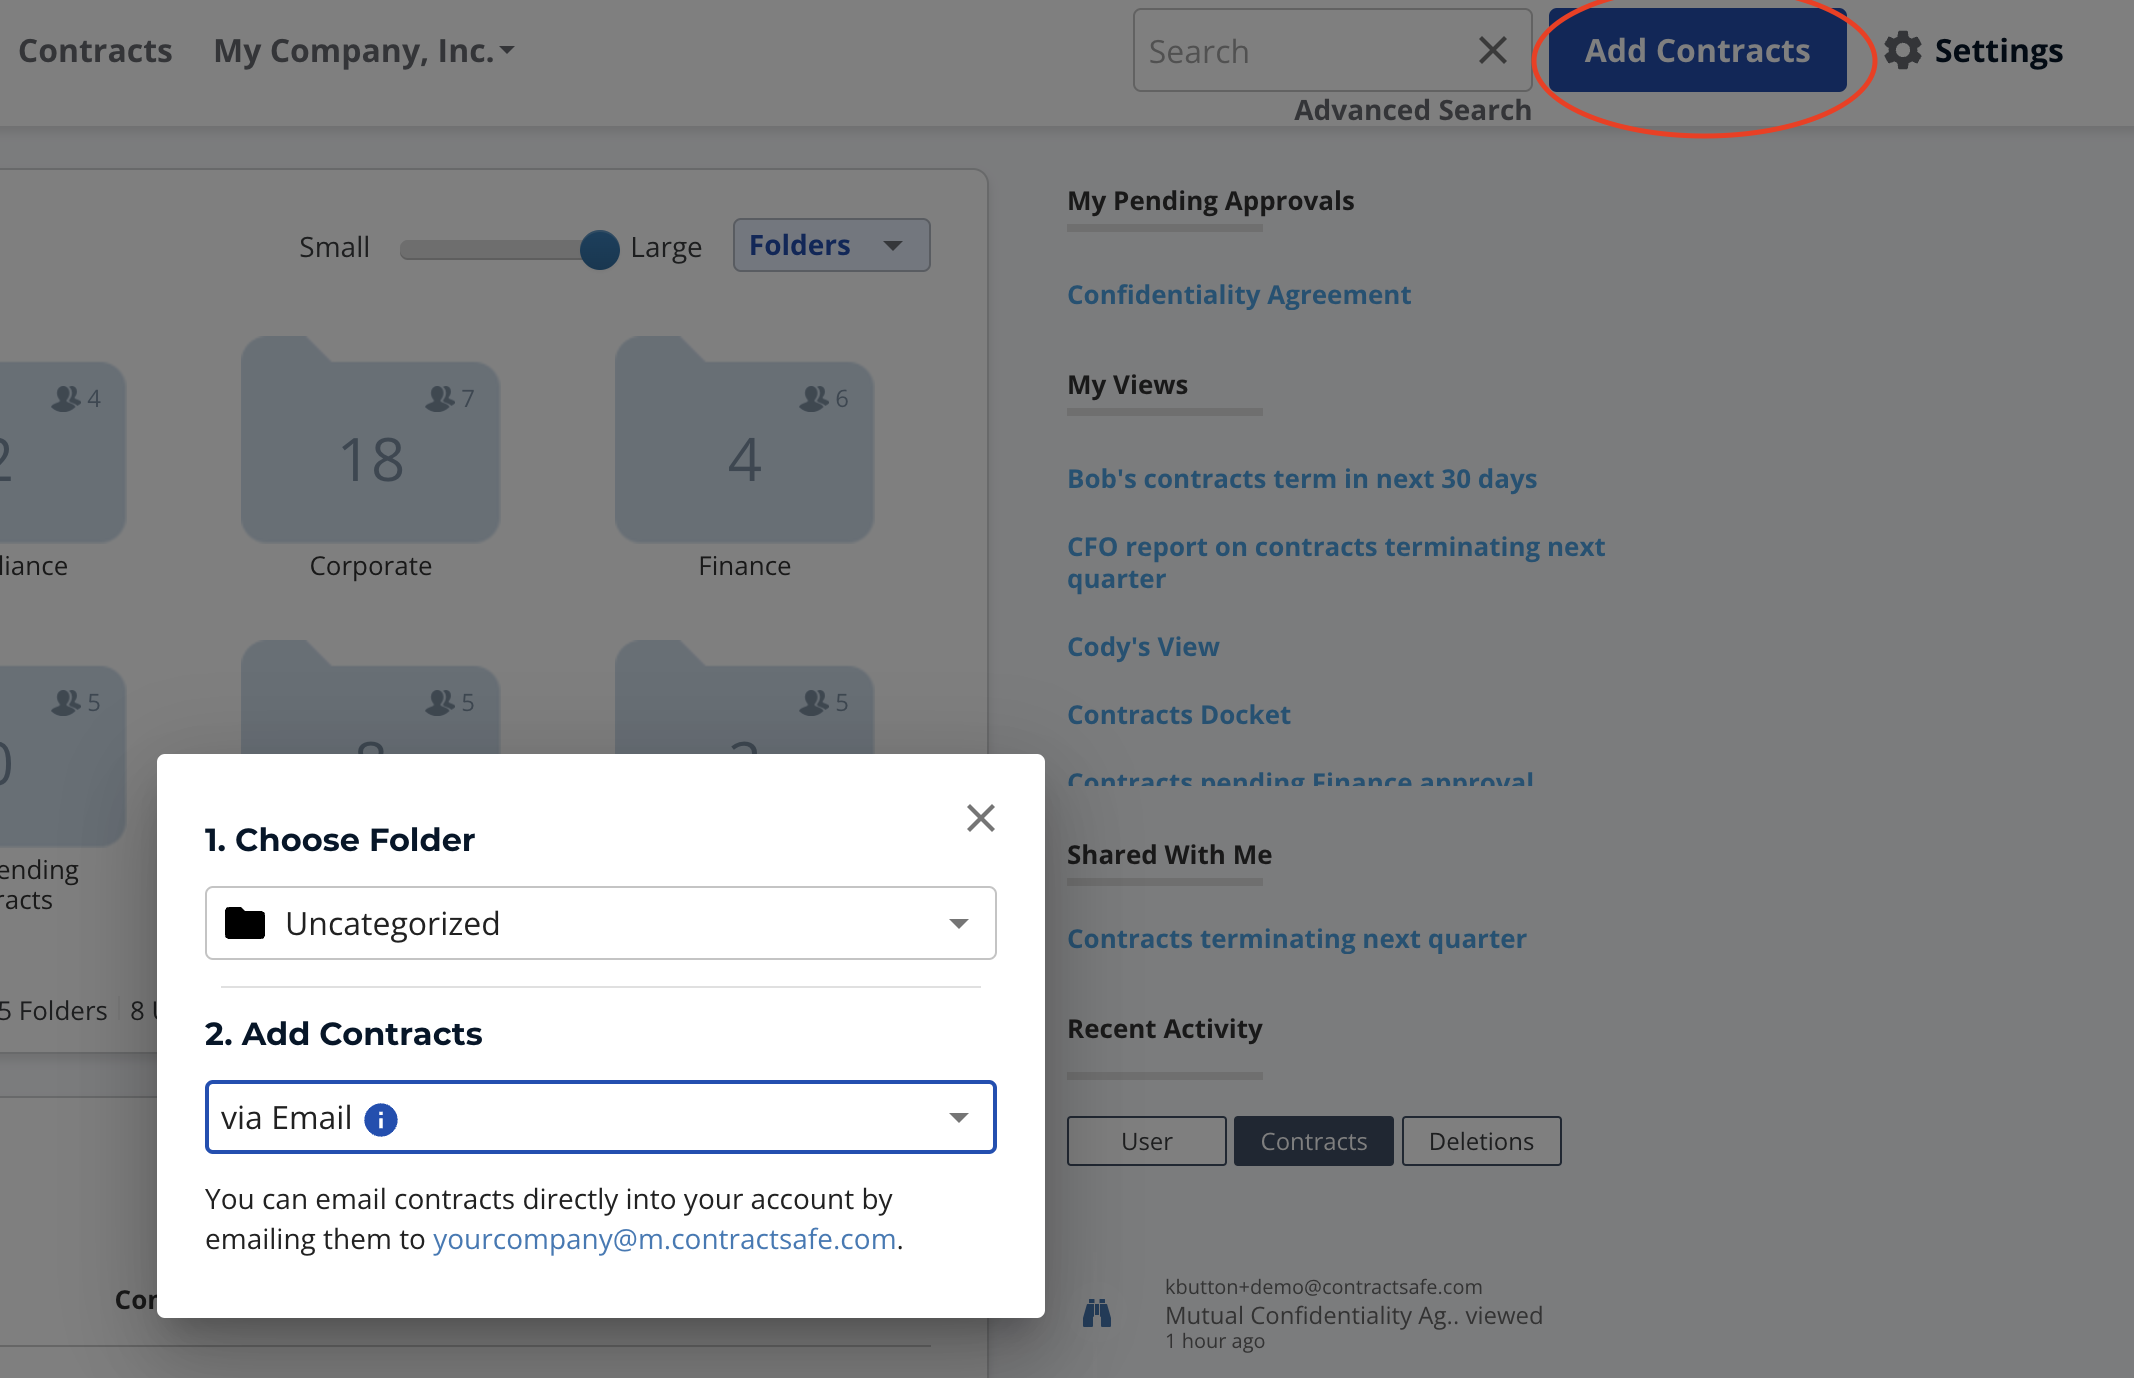Click the via Email info icon

(381, 1119)
